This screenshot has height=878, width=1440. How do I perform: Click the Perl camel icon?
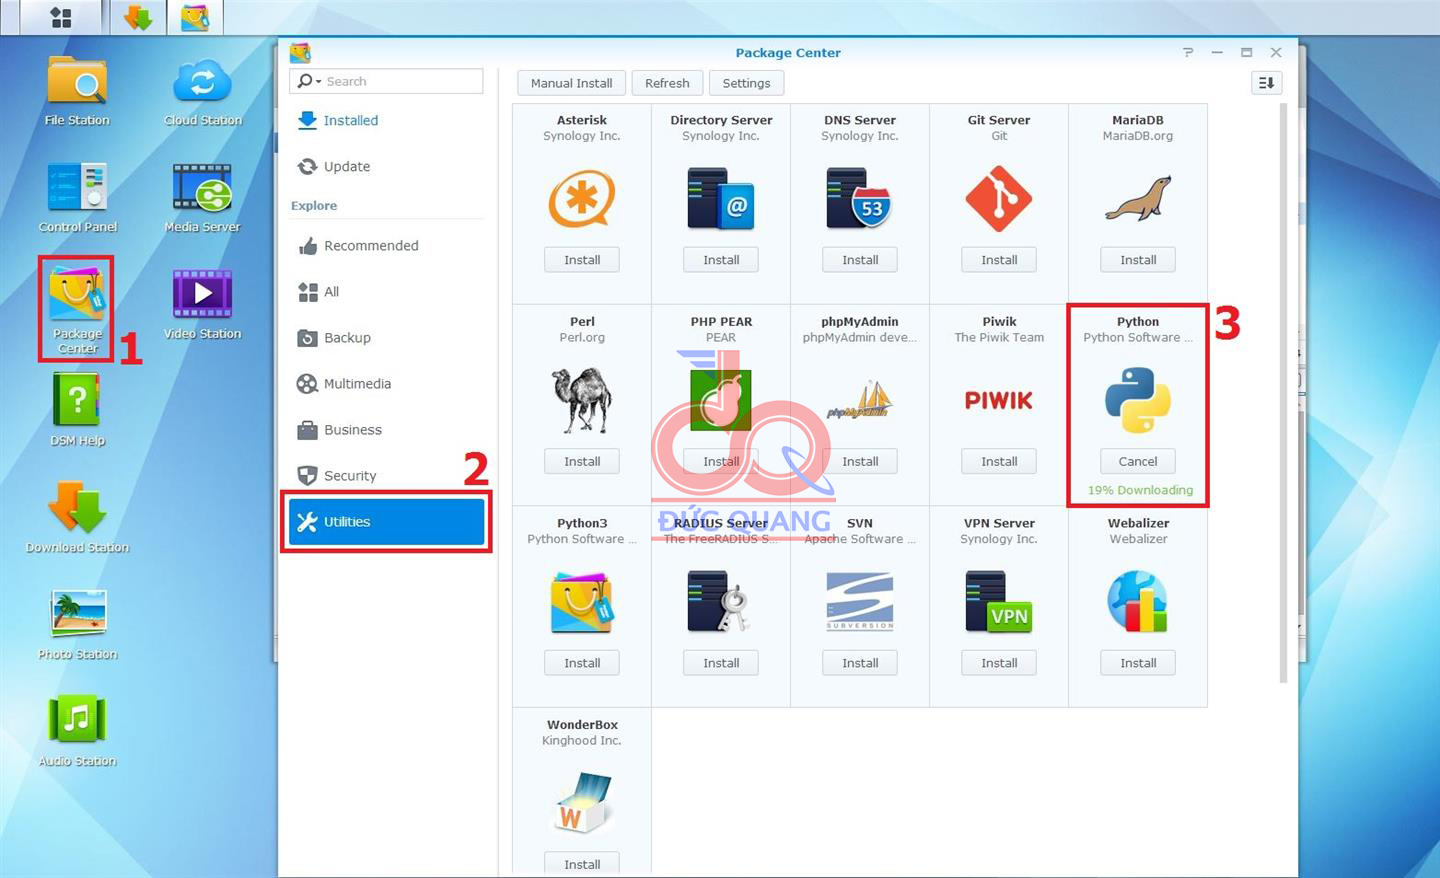(582, 400)
